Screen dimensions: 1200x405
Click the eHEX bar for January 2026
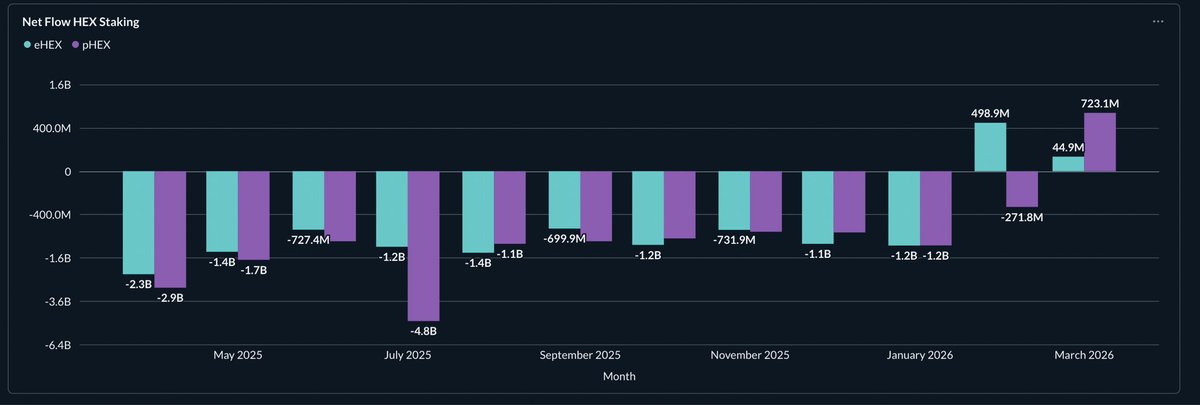point(904,209)
